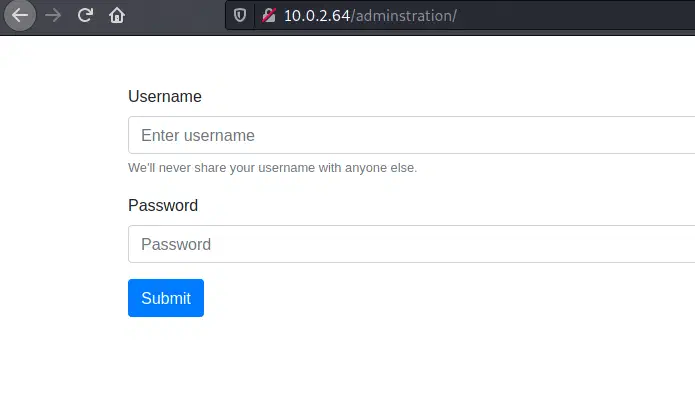Click the Password label above the field
Viewport: 695px width, 398px height.
163,205
